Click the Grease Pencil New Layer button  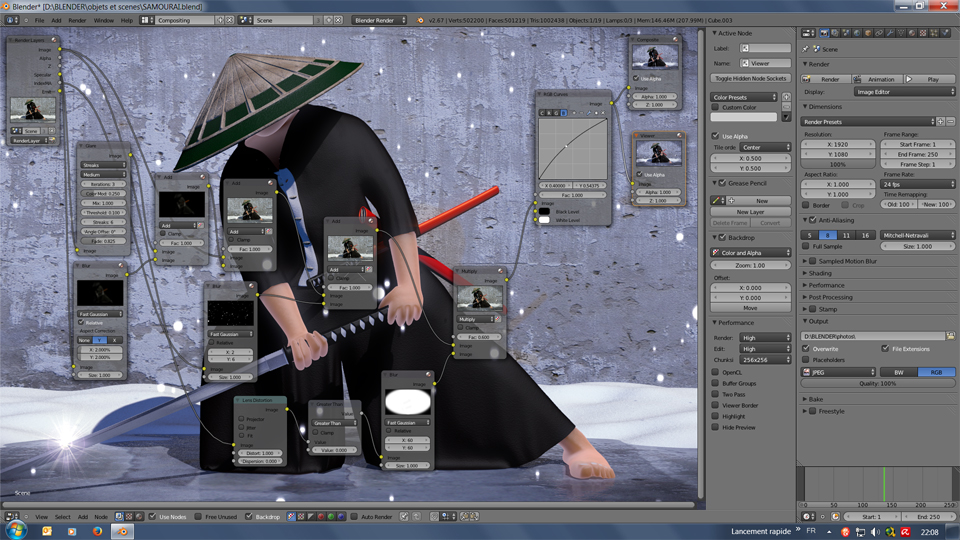point(751,212)
